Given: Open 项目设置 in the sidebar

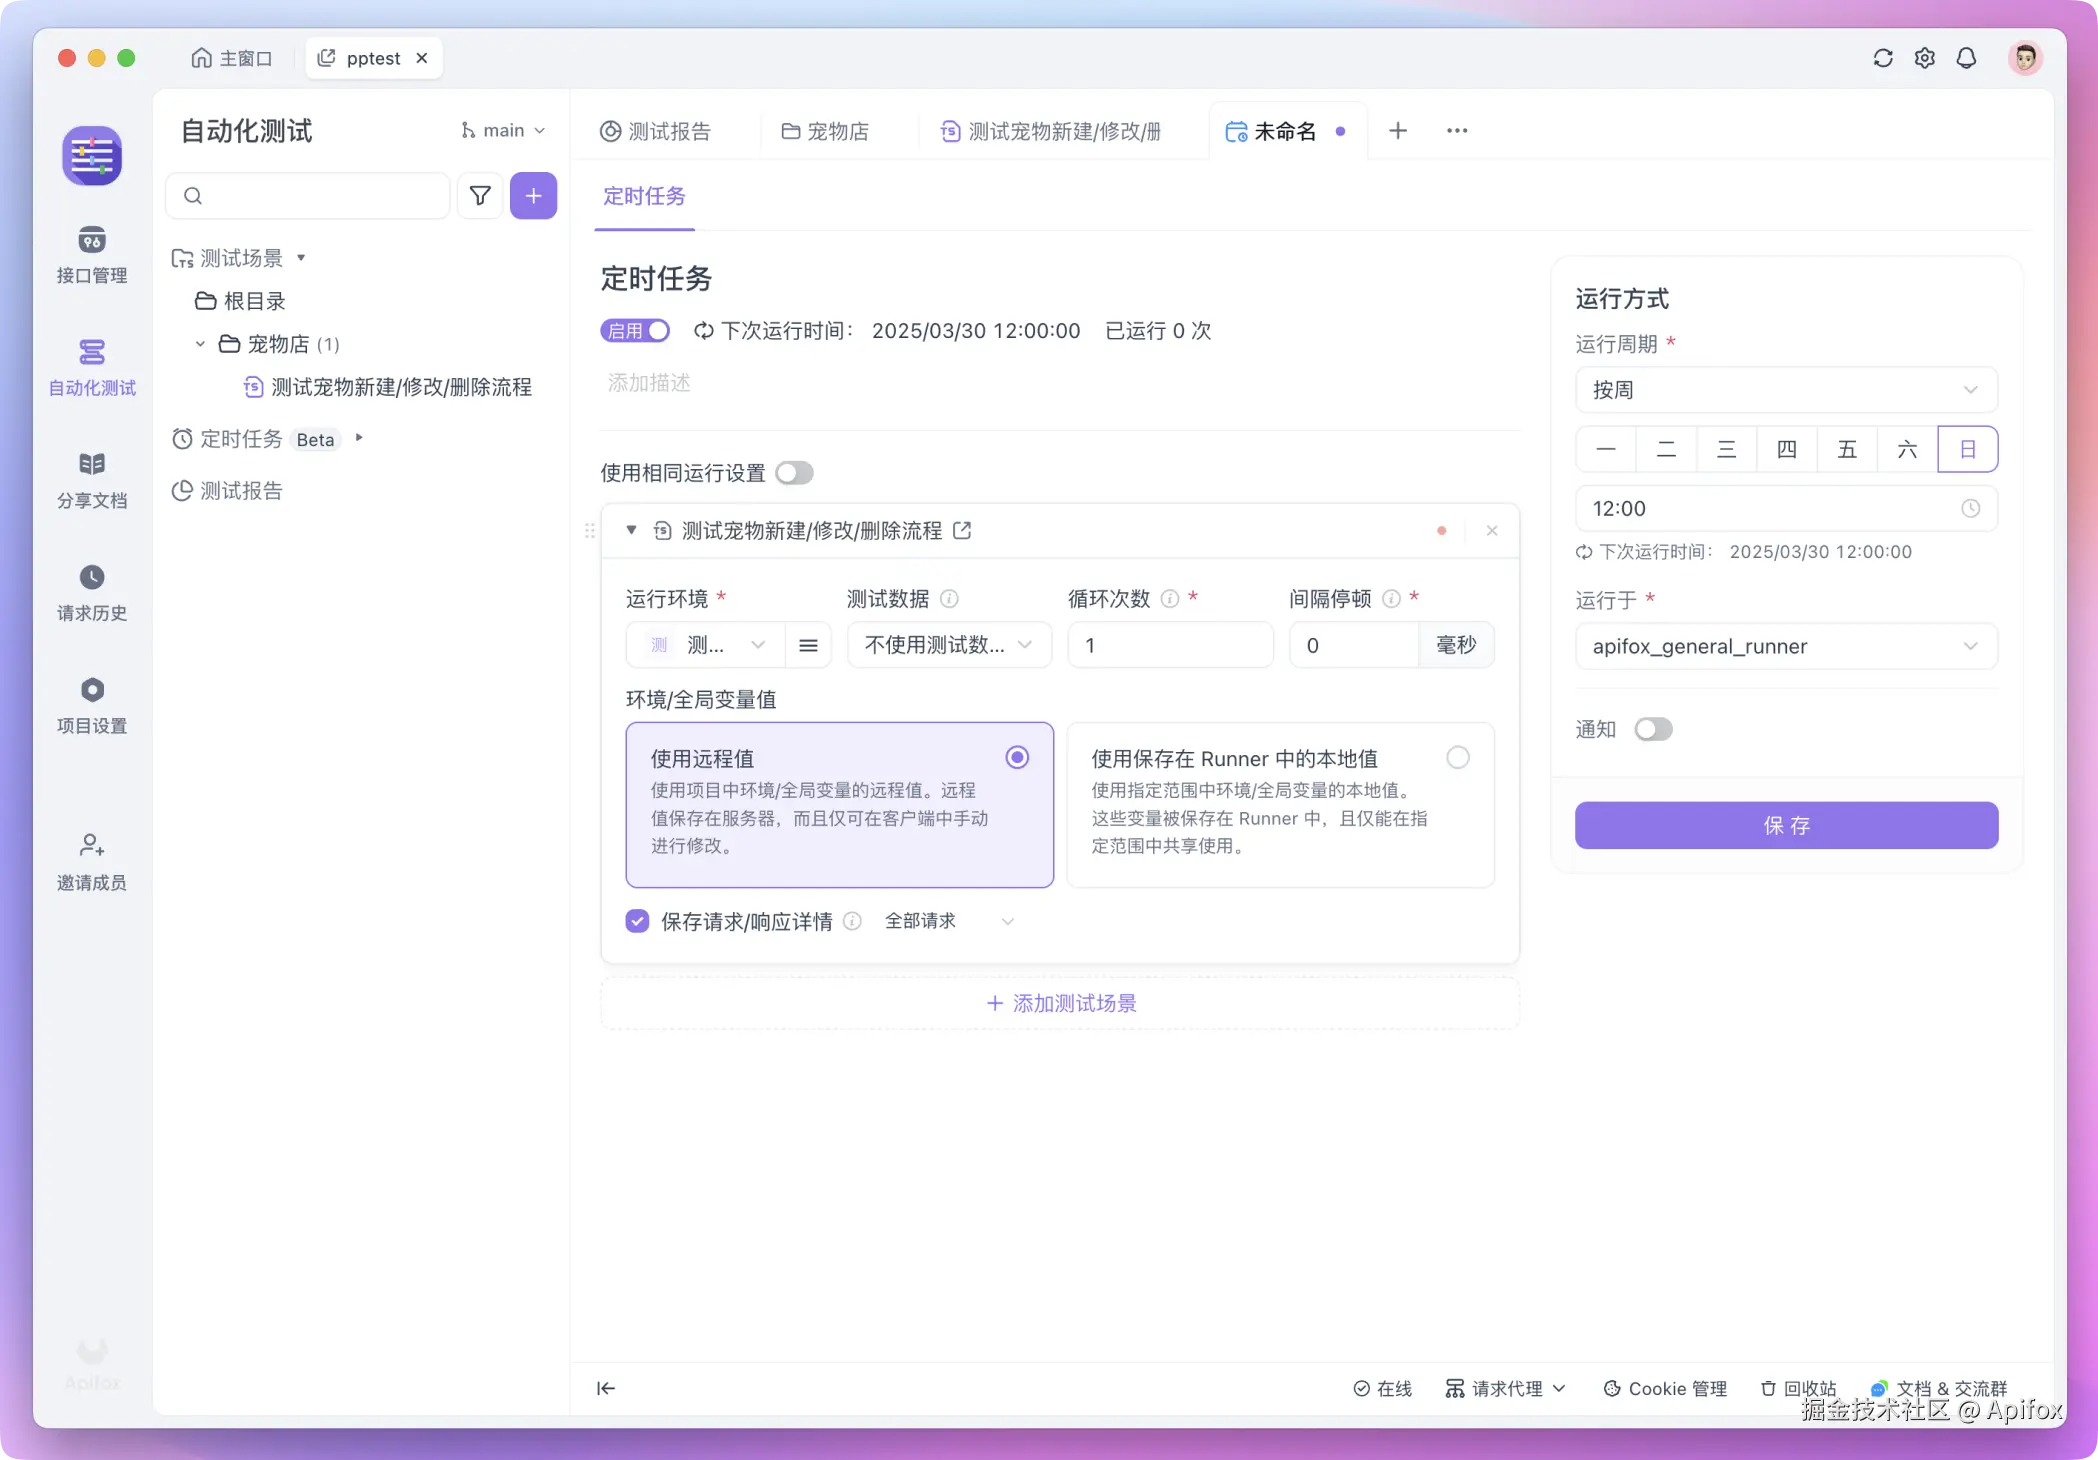Looking at the screenshot, I should pos(91,705).
